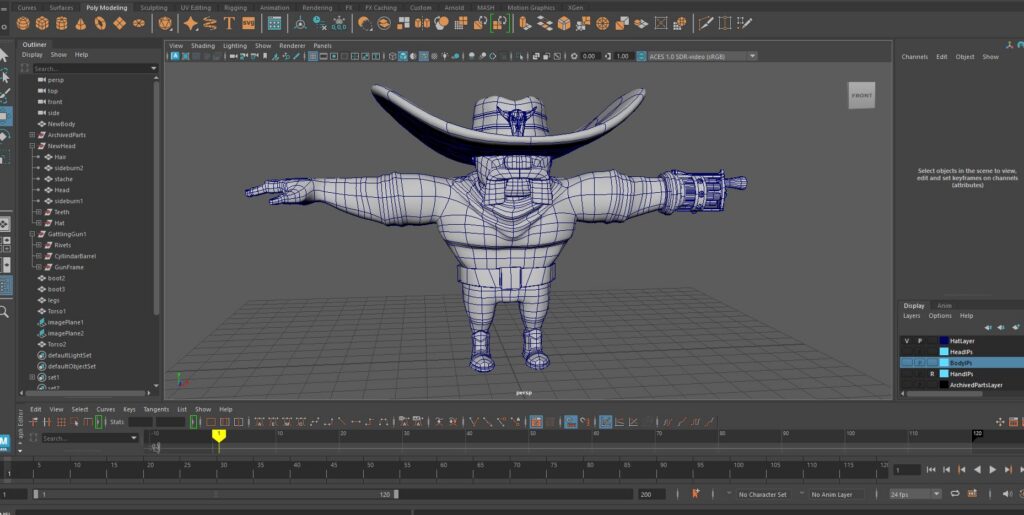Viewport: 1024px width, 515px height.
Task: Create a polygon plane from the shelf
Action: point(120,23)
